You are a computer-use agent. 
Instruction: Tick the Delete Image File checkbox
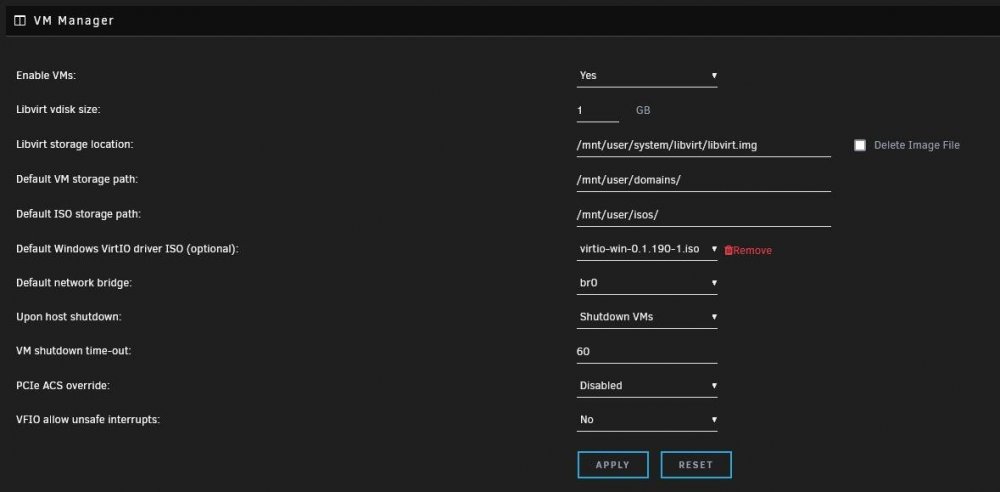click(x=860, y=145)
